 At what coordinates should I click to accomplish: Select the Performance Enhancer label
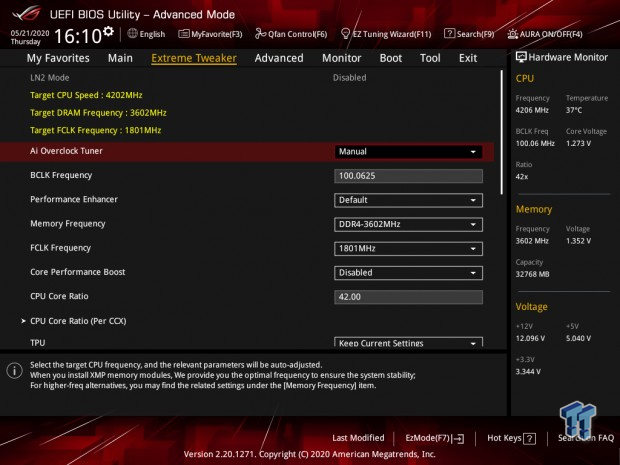coord(74,199)
